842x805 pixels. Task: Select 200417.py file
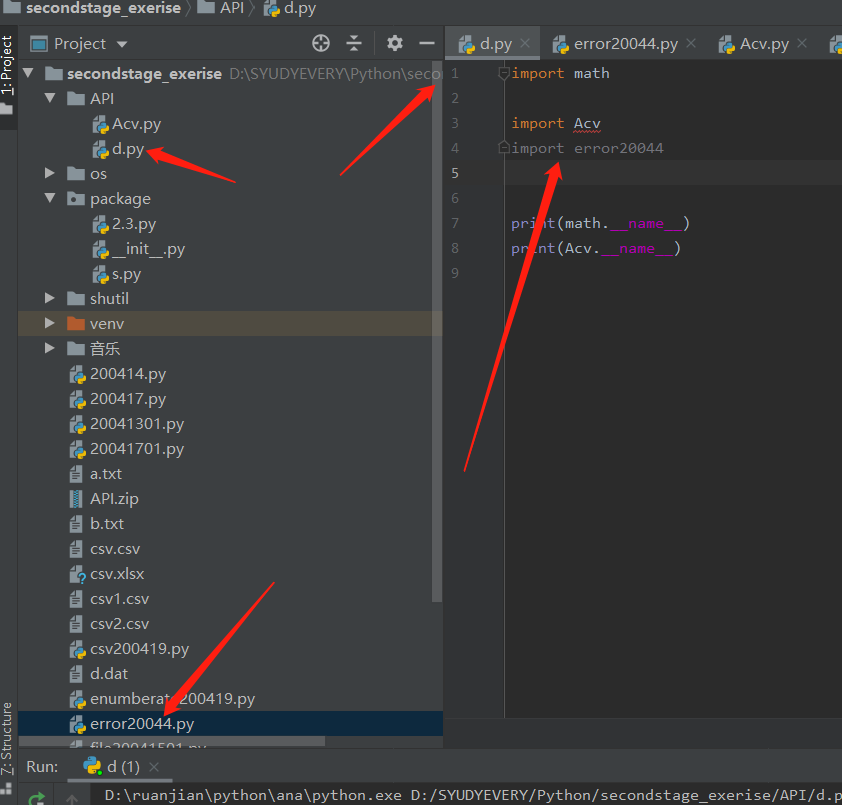point(118,399)
